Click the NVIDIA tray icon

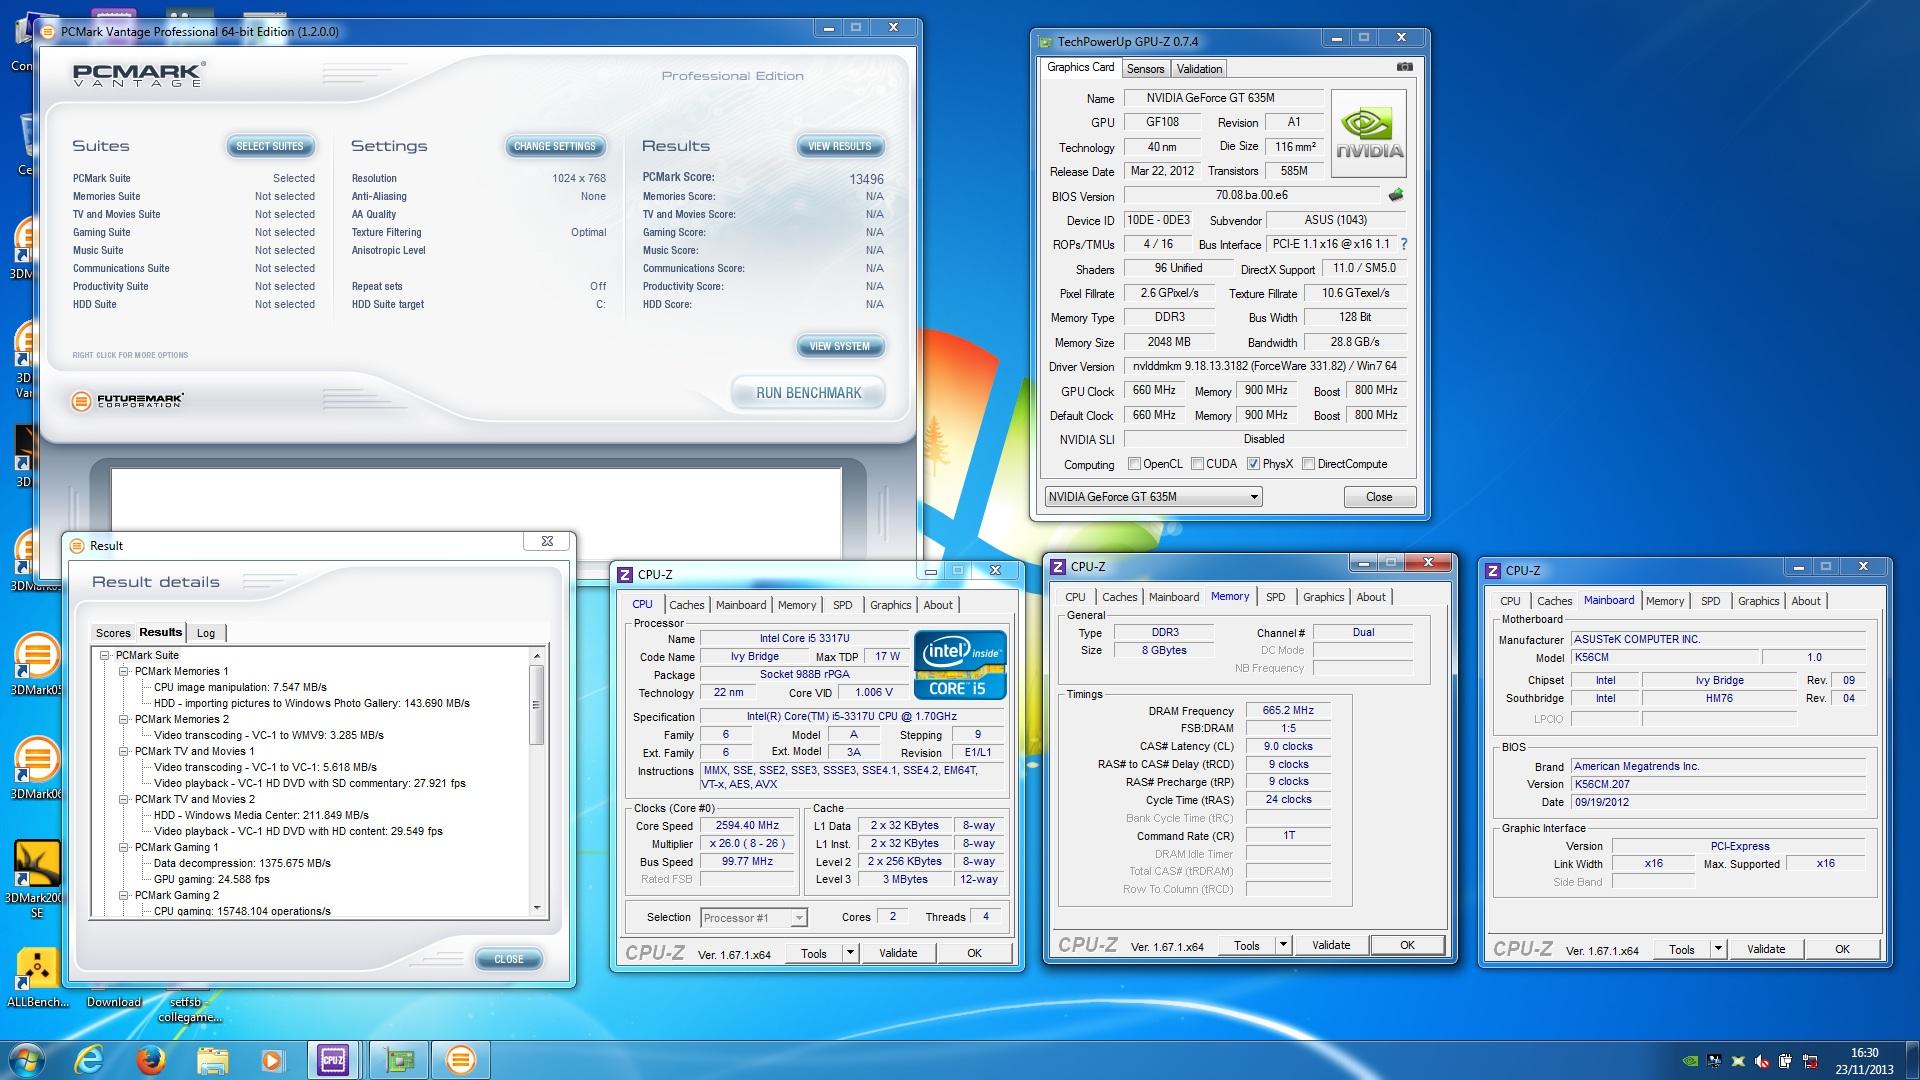click(1690, 1061)
